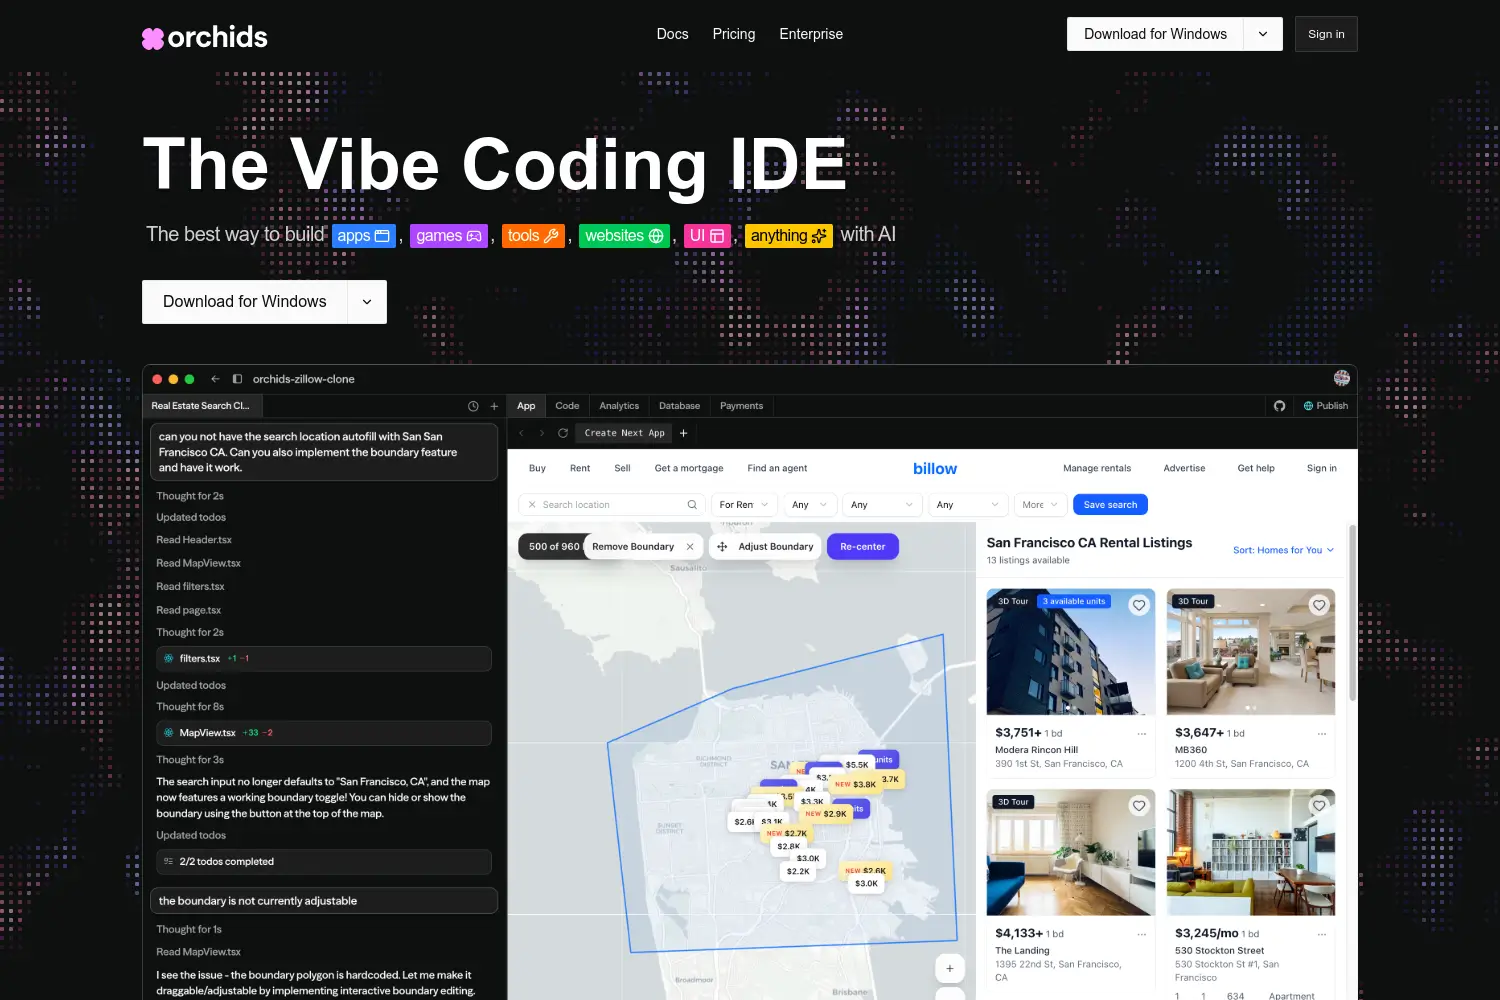Open the Any dropdown beside More
Screen dimensions: 1500x1000
pyautogui.click(x=967, y=505)
